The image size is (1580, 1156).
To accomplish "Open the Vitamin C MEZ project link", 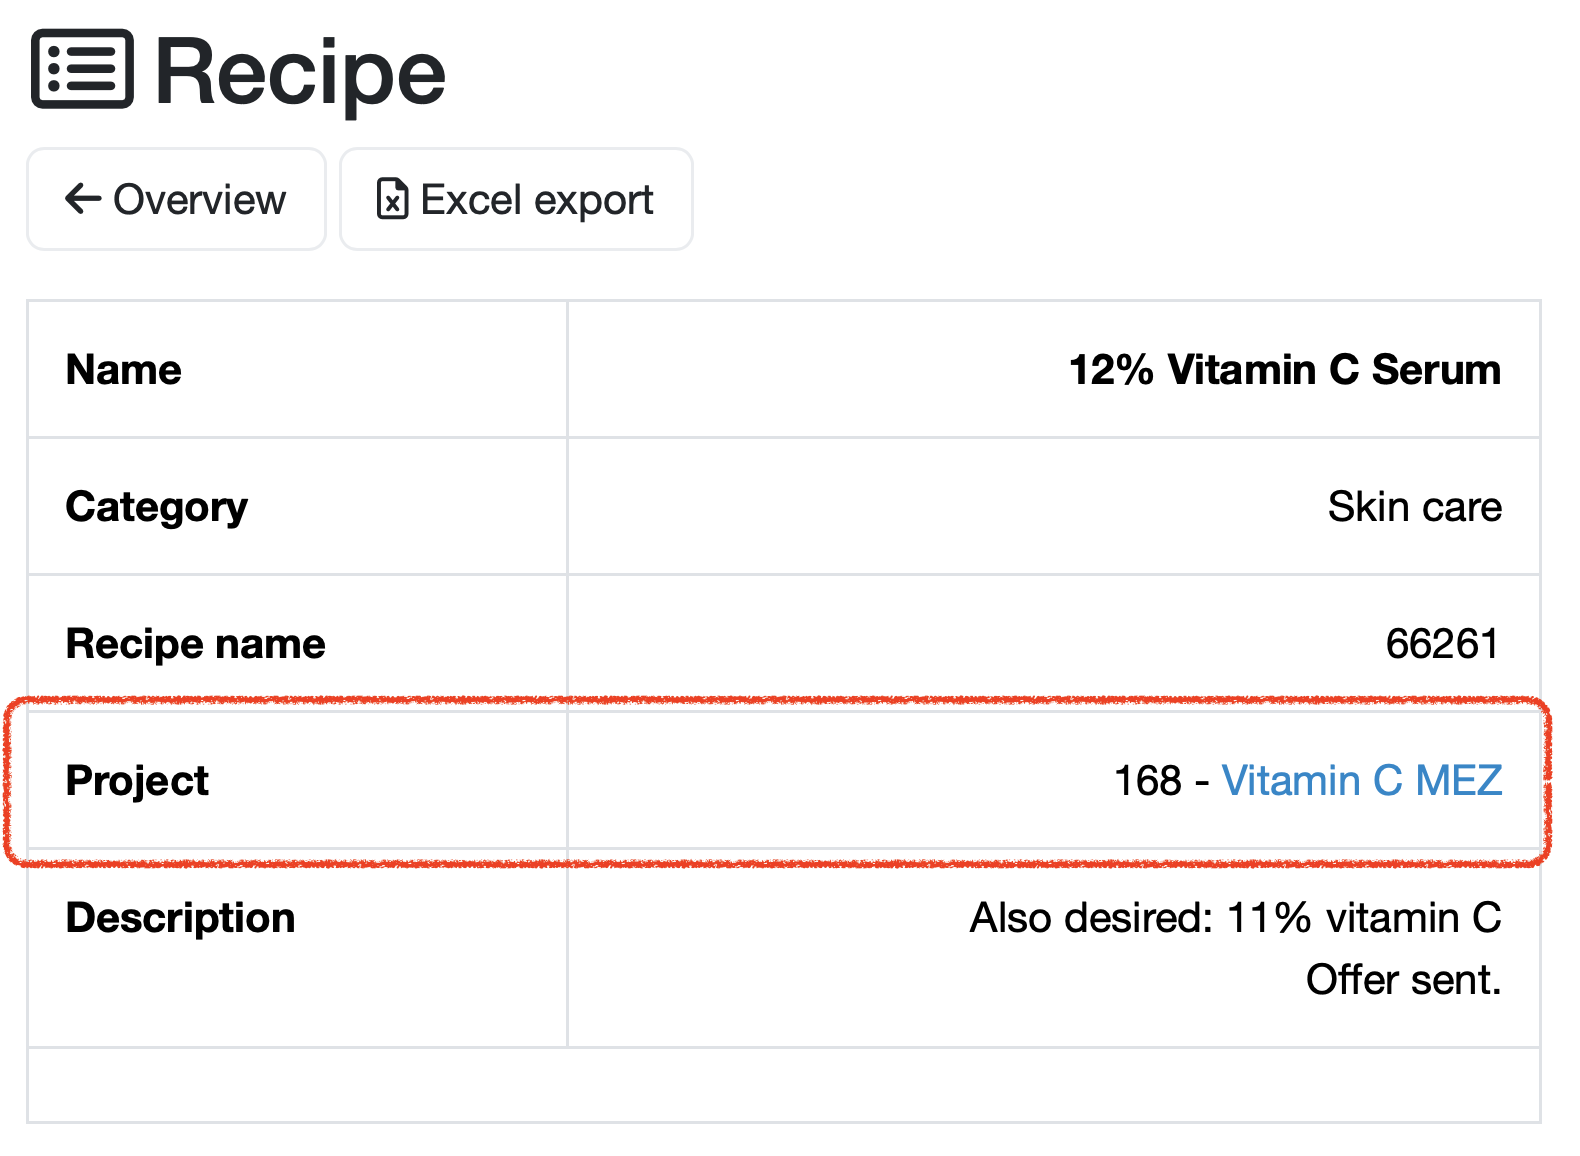I will pos(1361,781).
